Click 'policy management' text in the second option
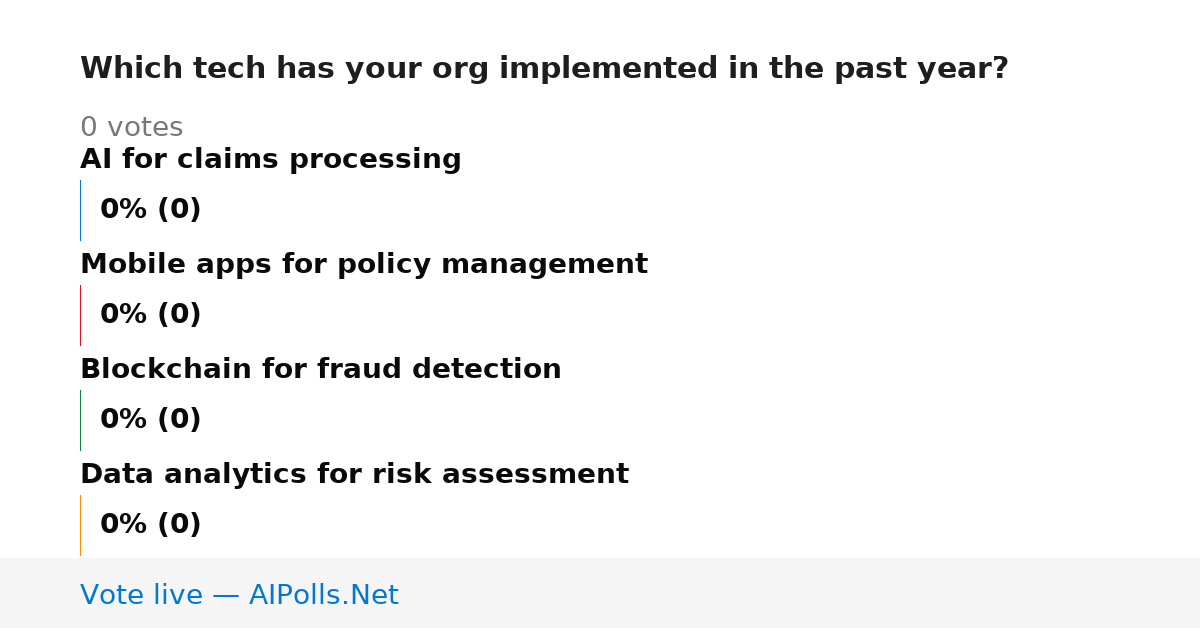This screenshot has width=1200, height=628. click(x=492, y=265)
